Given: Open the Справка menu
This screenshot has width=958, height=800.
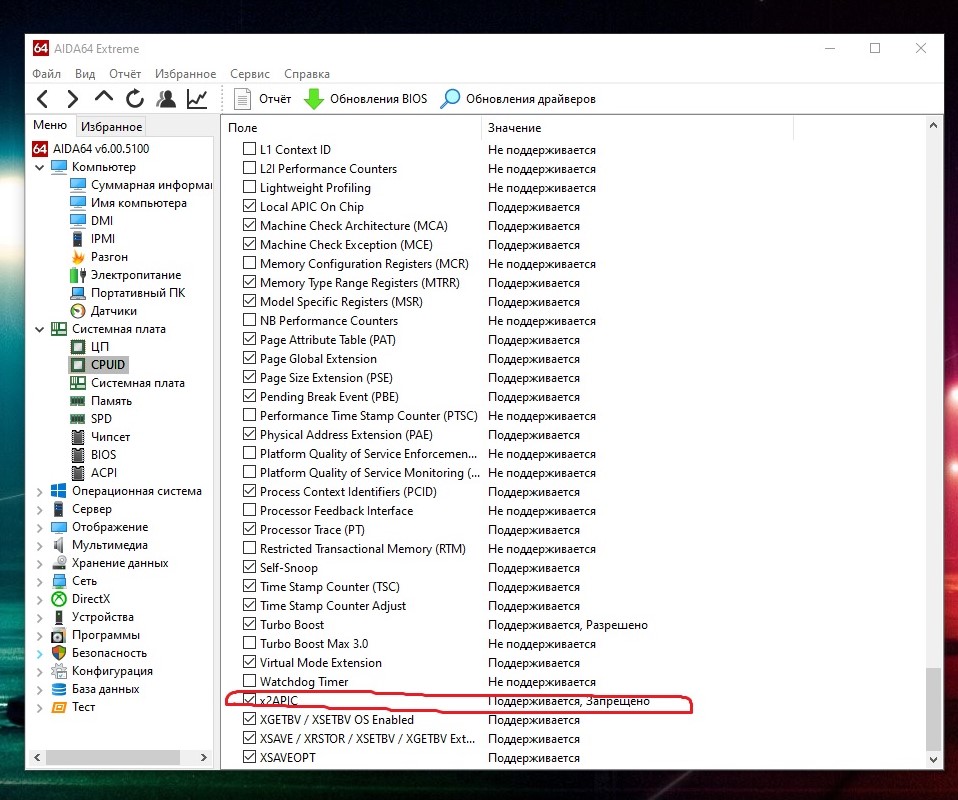Looking at the screenshot, I should click(307, 73).
